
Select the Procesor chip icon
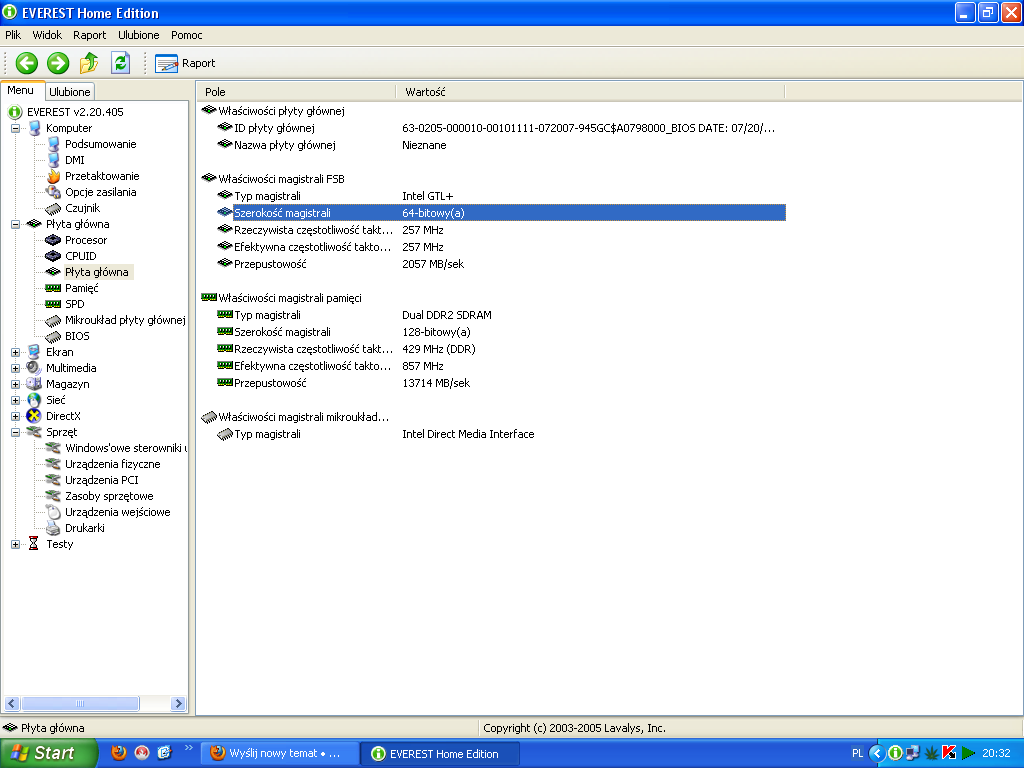click(54, 240)
